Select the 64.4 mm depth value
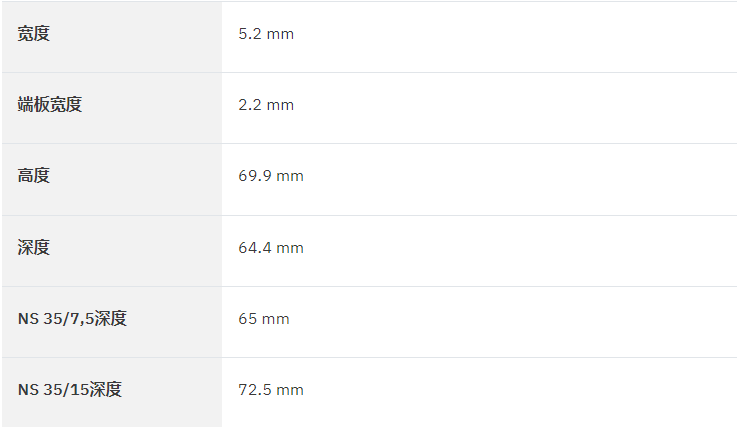Screen dimensions: 747x427 pyautogui.click(x=271, y=248)
